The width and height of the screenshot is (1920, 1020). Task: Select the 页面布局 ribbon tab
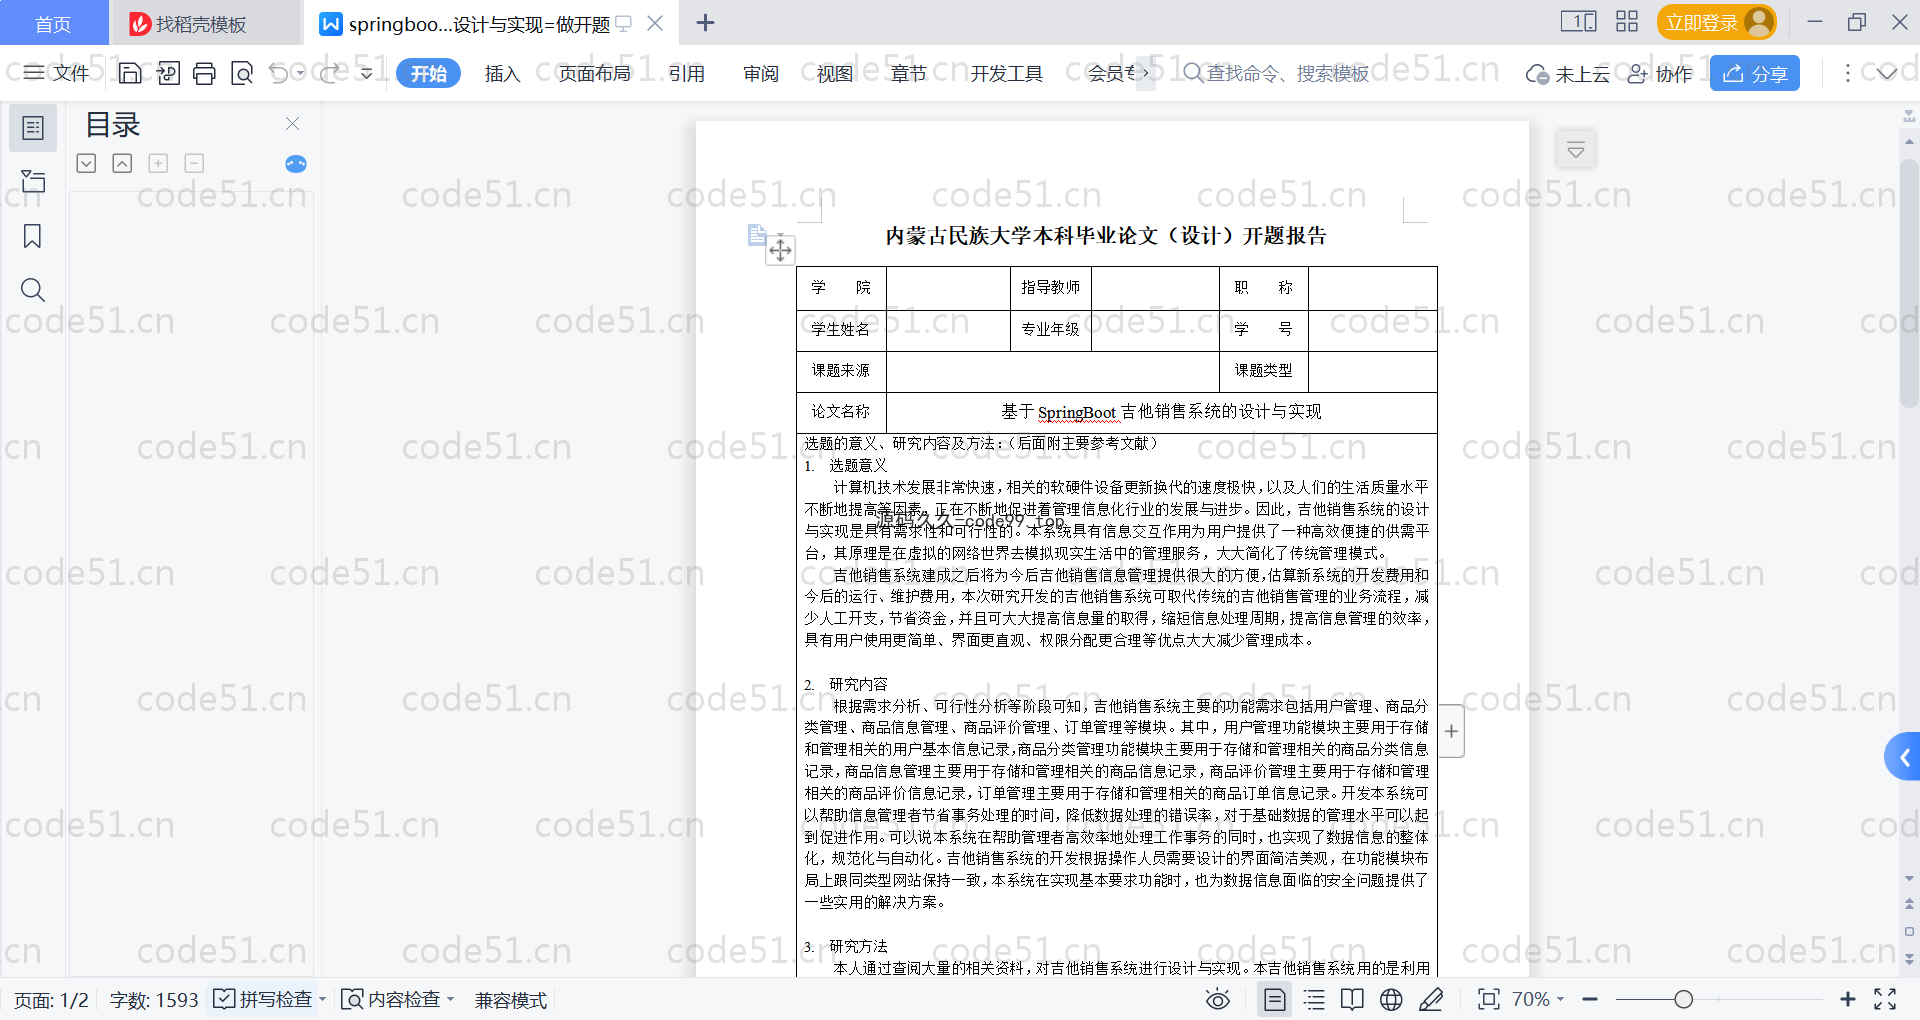click(x=594, y=73)
